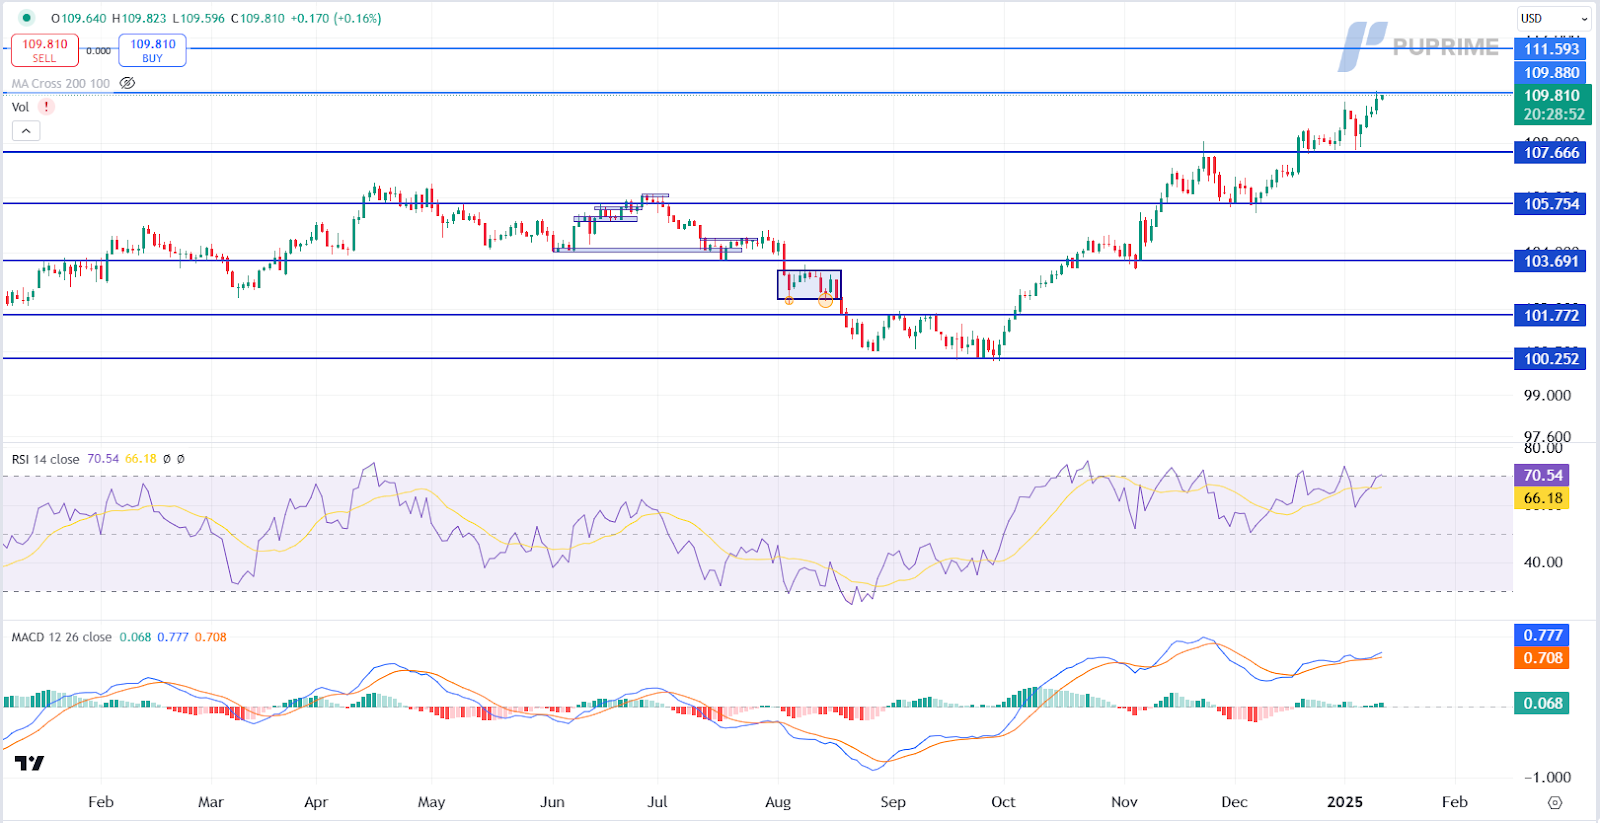Click the RSI 40.00 scale value
Screen dimensions: 1600x823
(1543, 562)
